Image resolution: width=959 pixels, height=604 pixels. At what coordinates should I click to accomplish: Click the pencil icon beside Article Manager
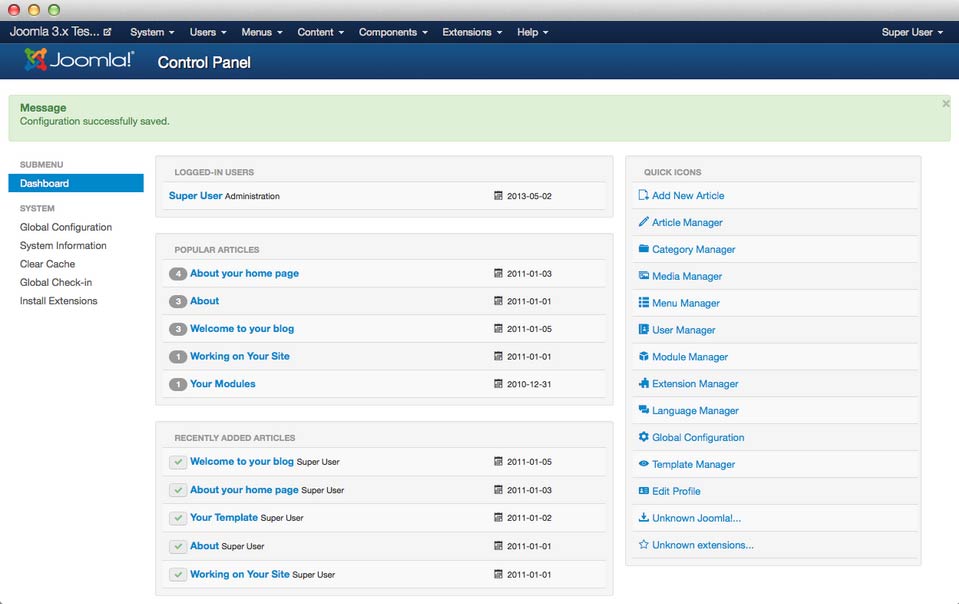tap(644, 222)
